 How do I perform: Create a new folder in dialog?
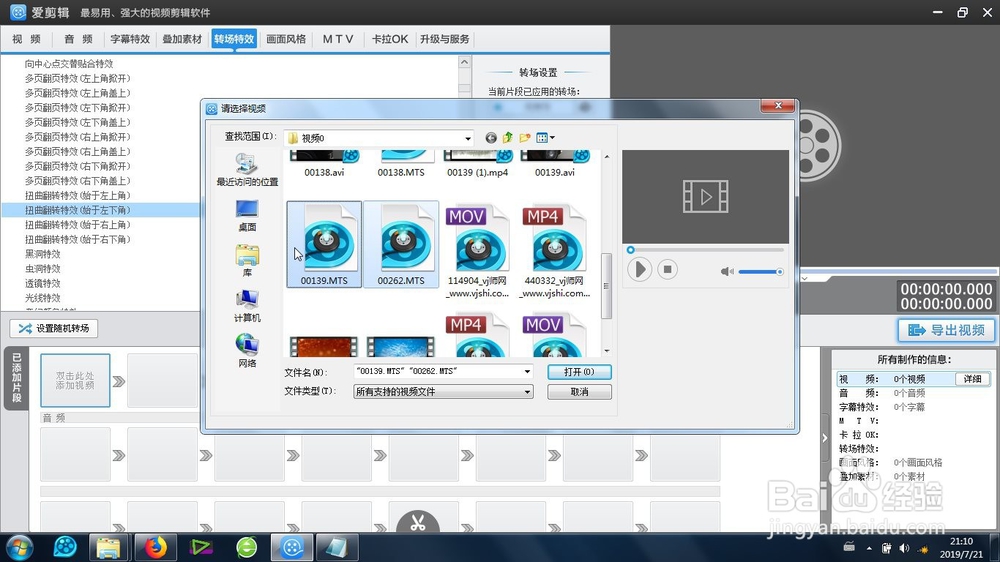pyautogui.click(x=525, y=138)
